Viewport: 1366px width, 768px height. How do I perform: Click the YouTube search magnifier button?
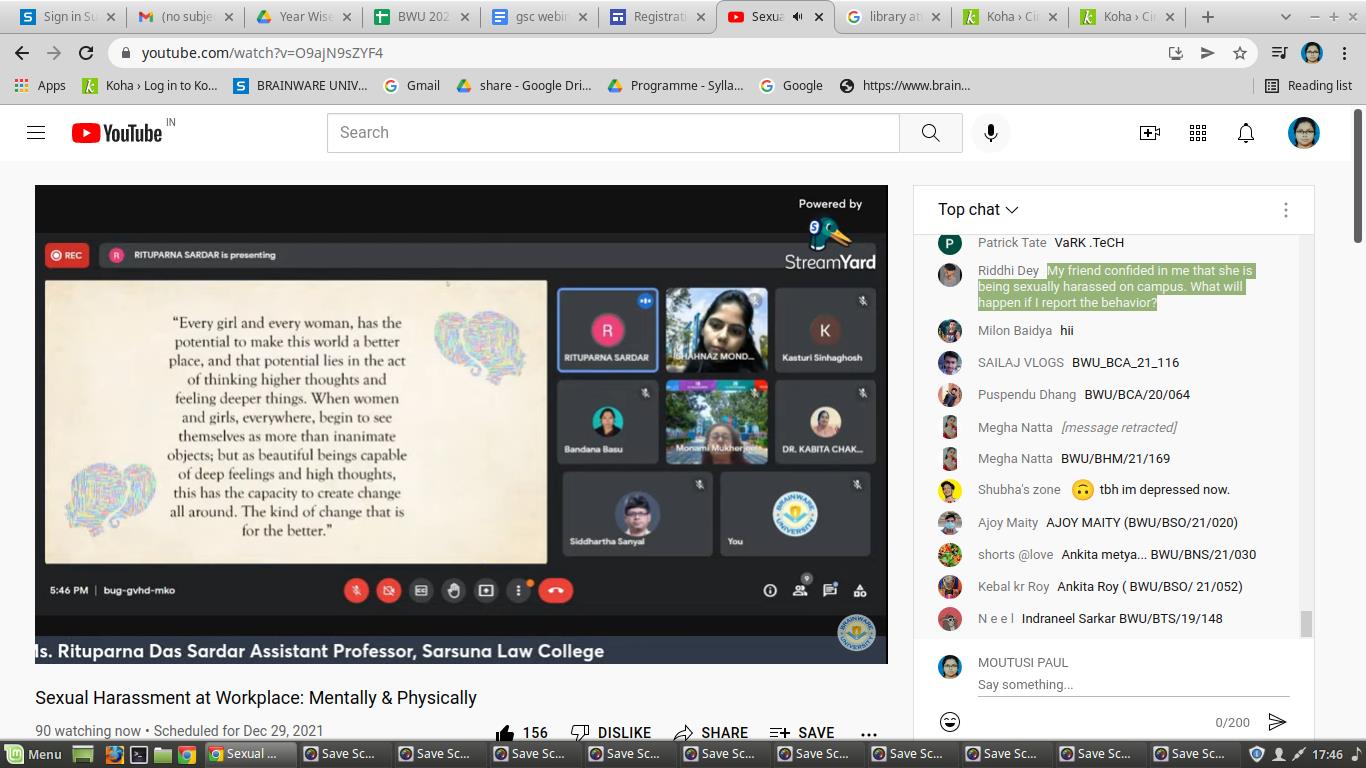click(930, 133)
